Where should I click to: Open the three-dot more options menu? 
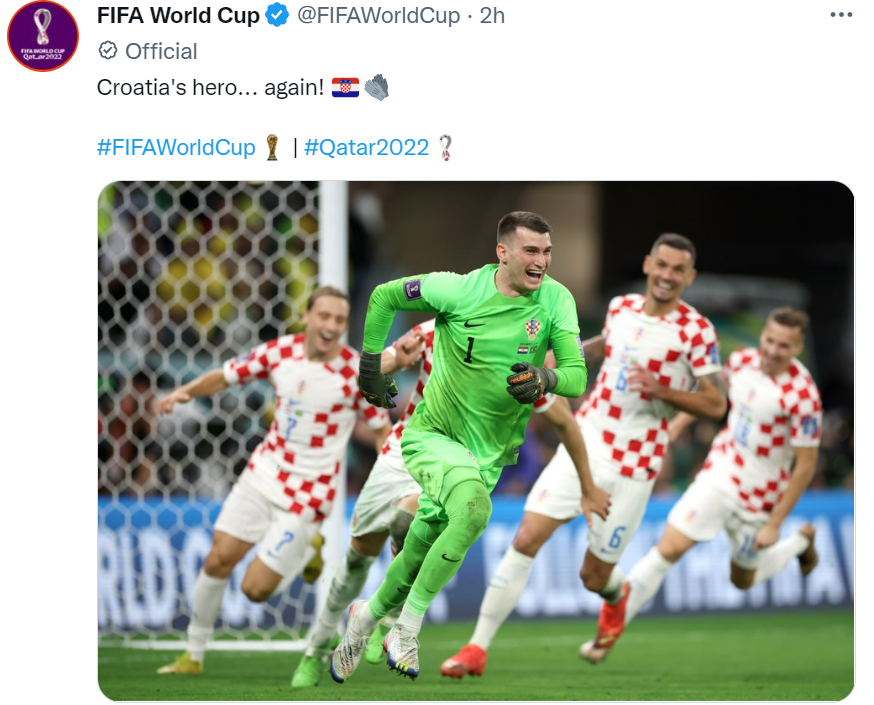(x=841, y=15)
